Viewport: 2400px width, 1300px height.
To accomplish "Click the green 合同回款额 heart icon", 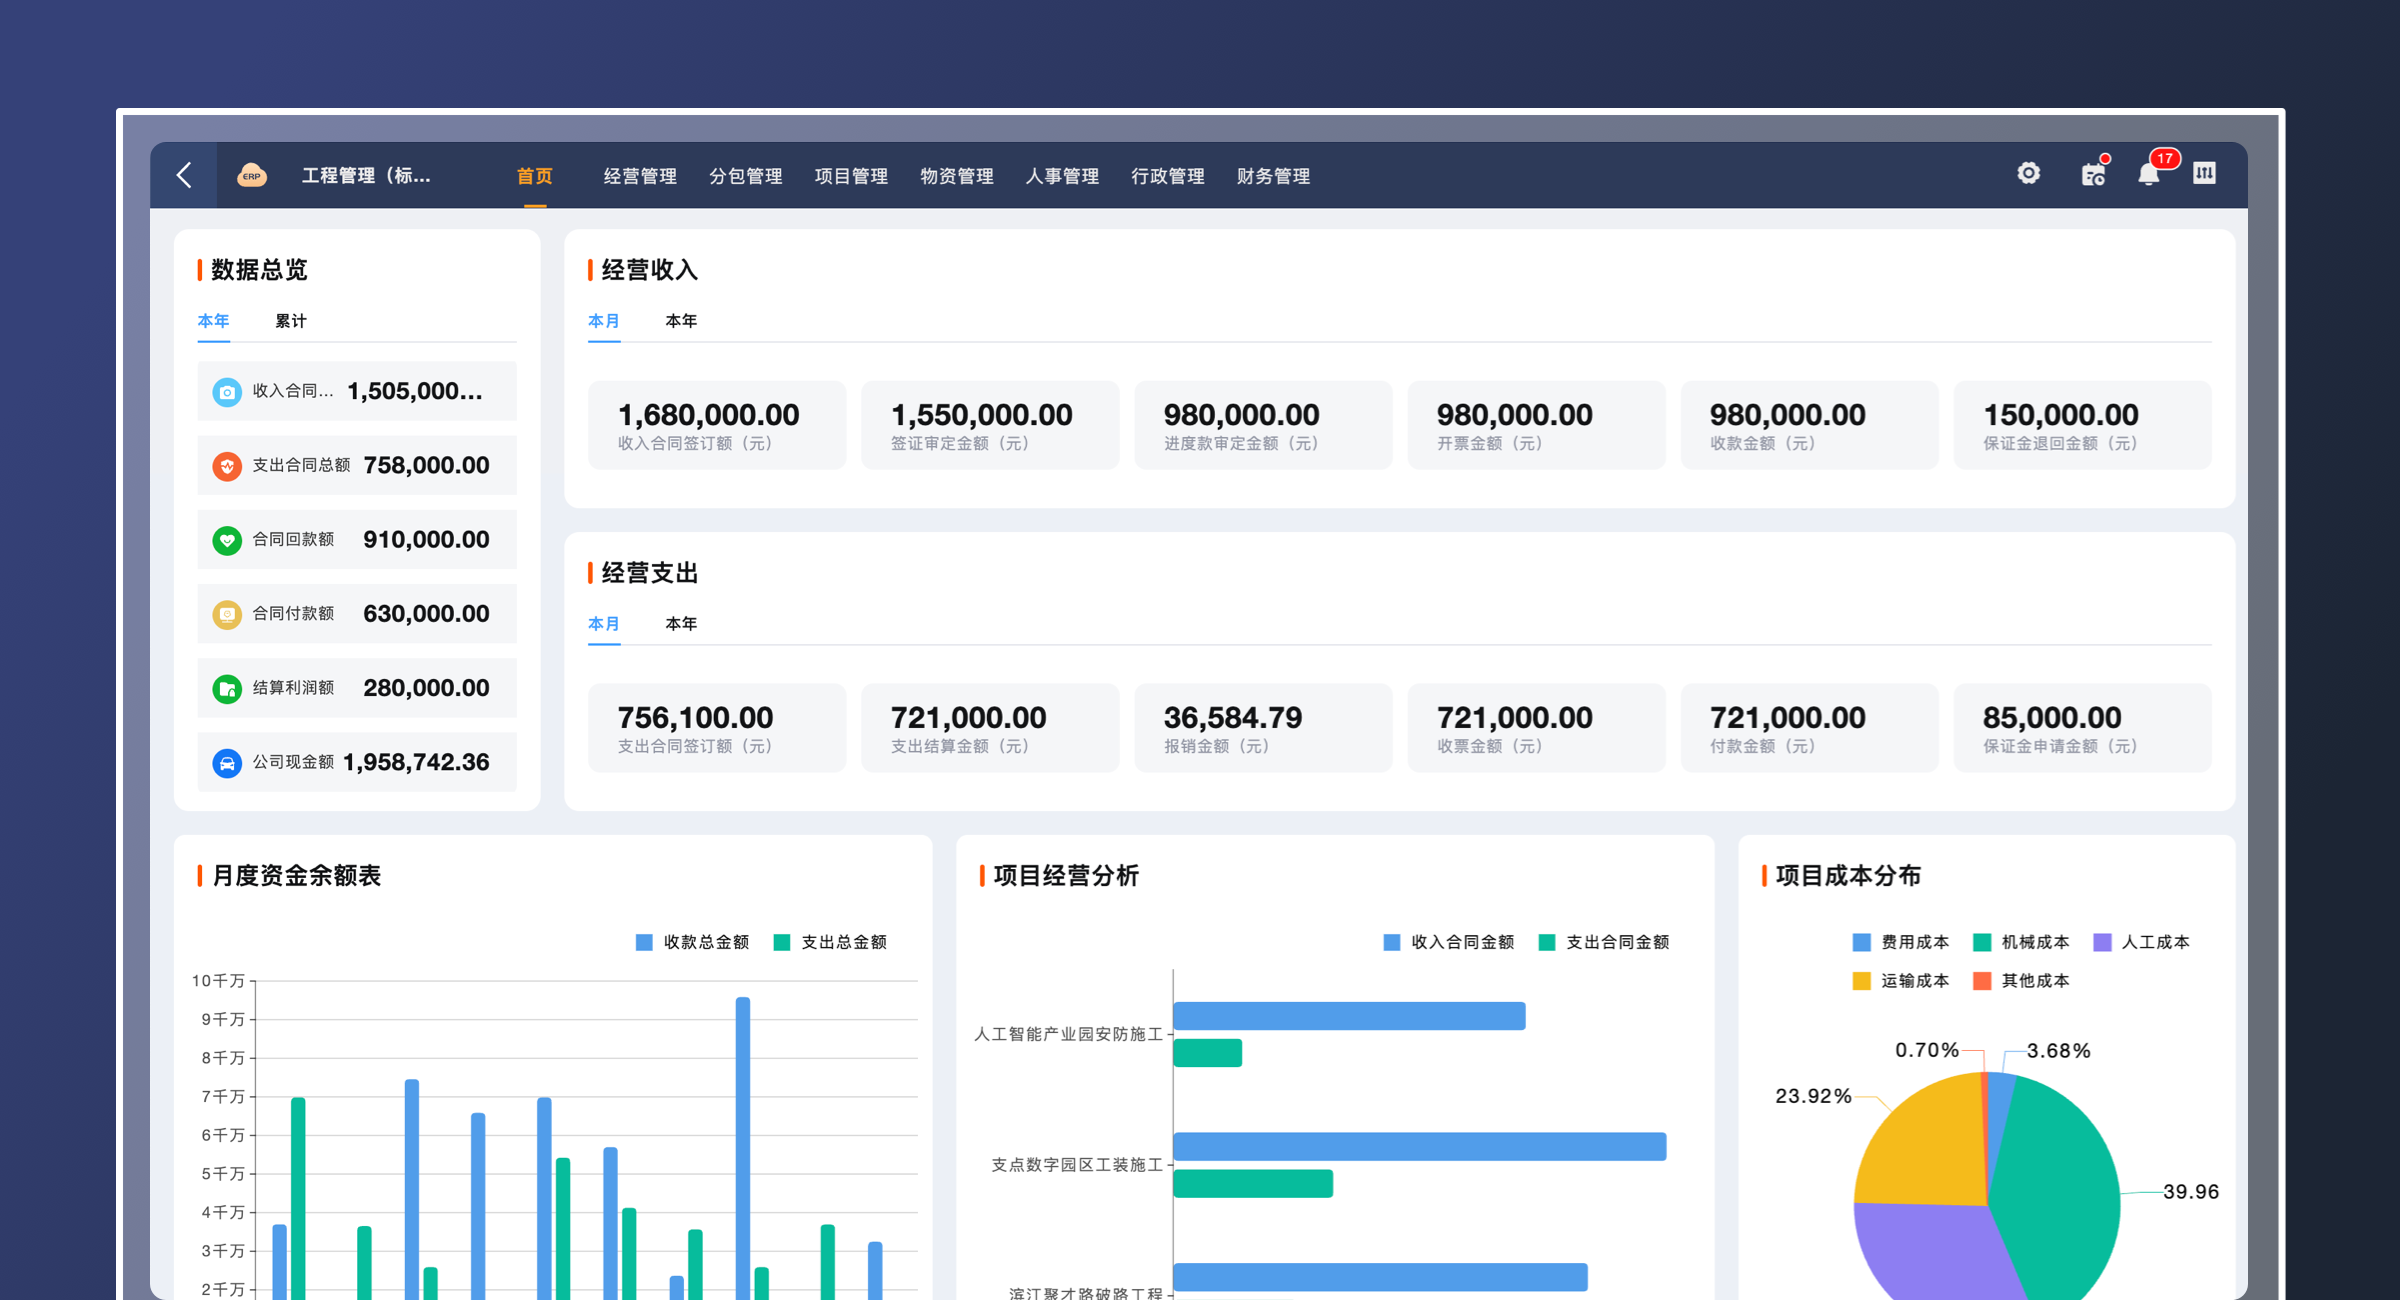I will [x=227, y=540].
